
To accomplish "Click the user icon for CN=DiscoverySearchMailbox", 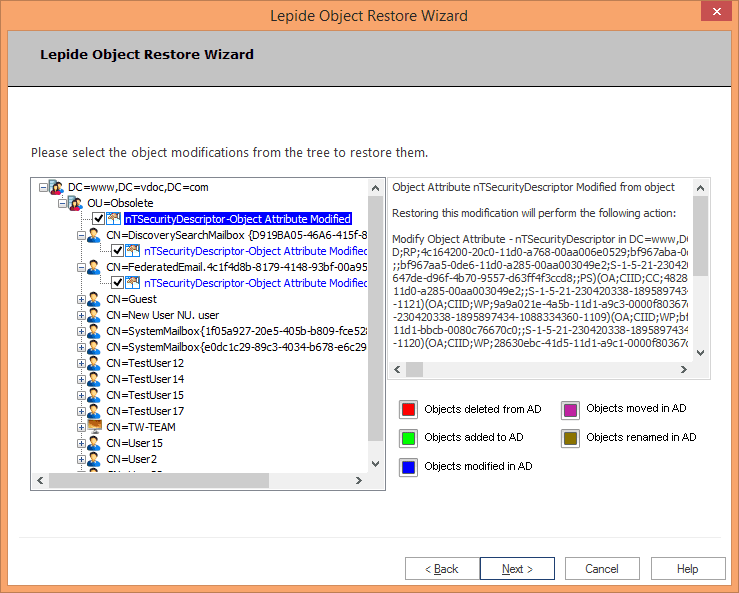I will click(x=94, y=235).
